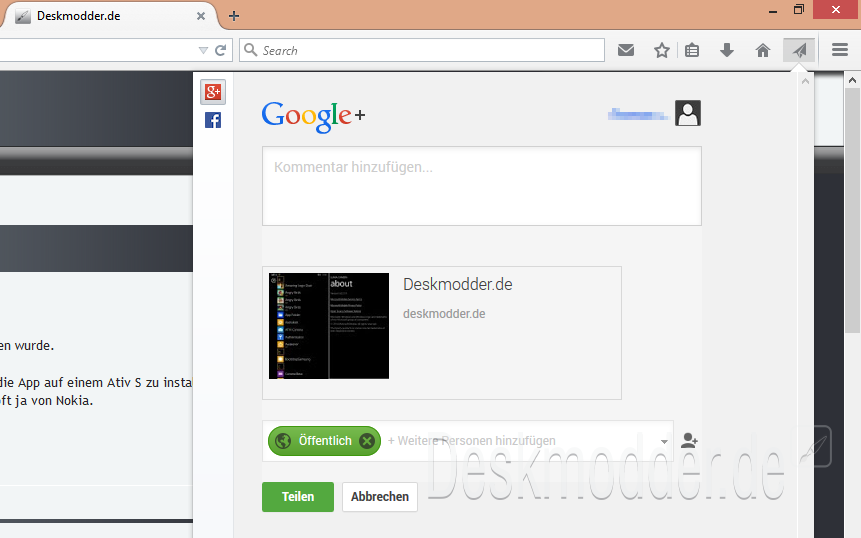The width and height of the screenshot is (861, 538).
Task: Toggle the share page paper plane icon
Action: click(799, 51)
